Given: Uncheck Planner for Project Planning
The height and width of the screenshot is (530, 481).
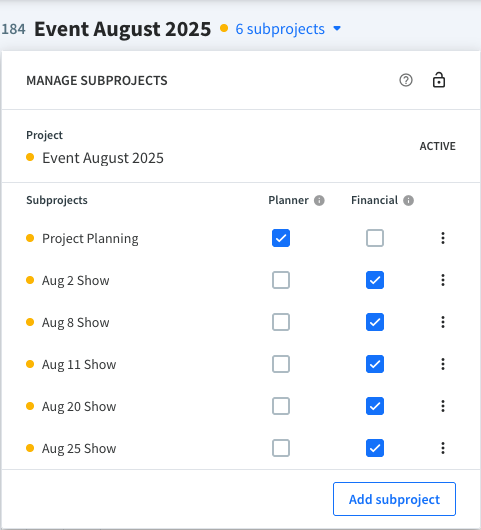Looking at the screenshot, I should [281, 238].
